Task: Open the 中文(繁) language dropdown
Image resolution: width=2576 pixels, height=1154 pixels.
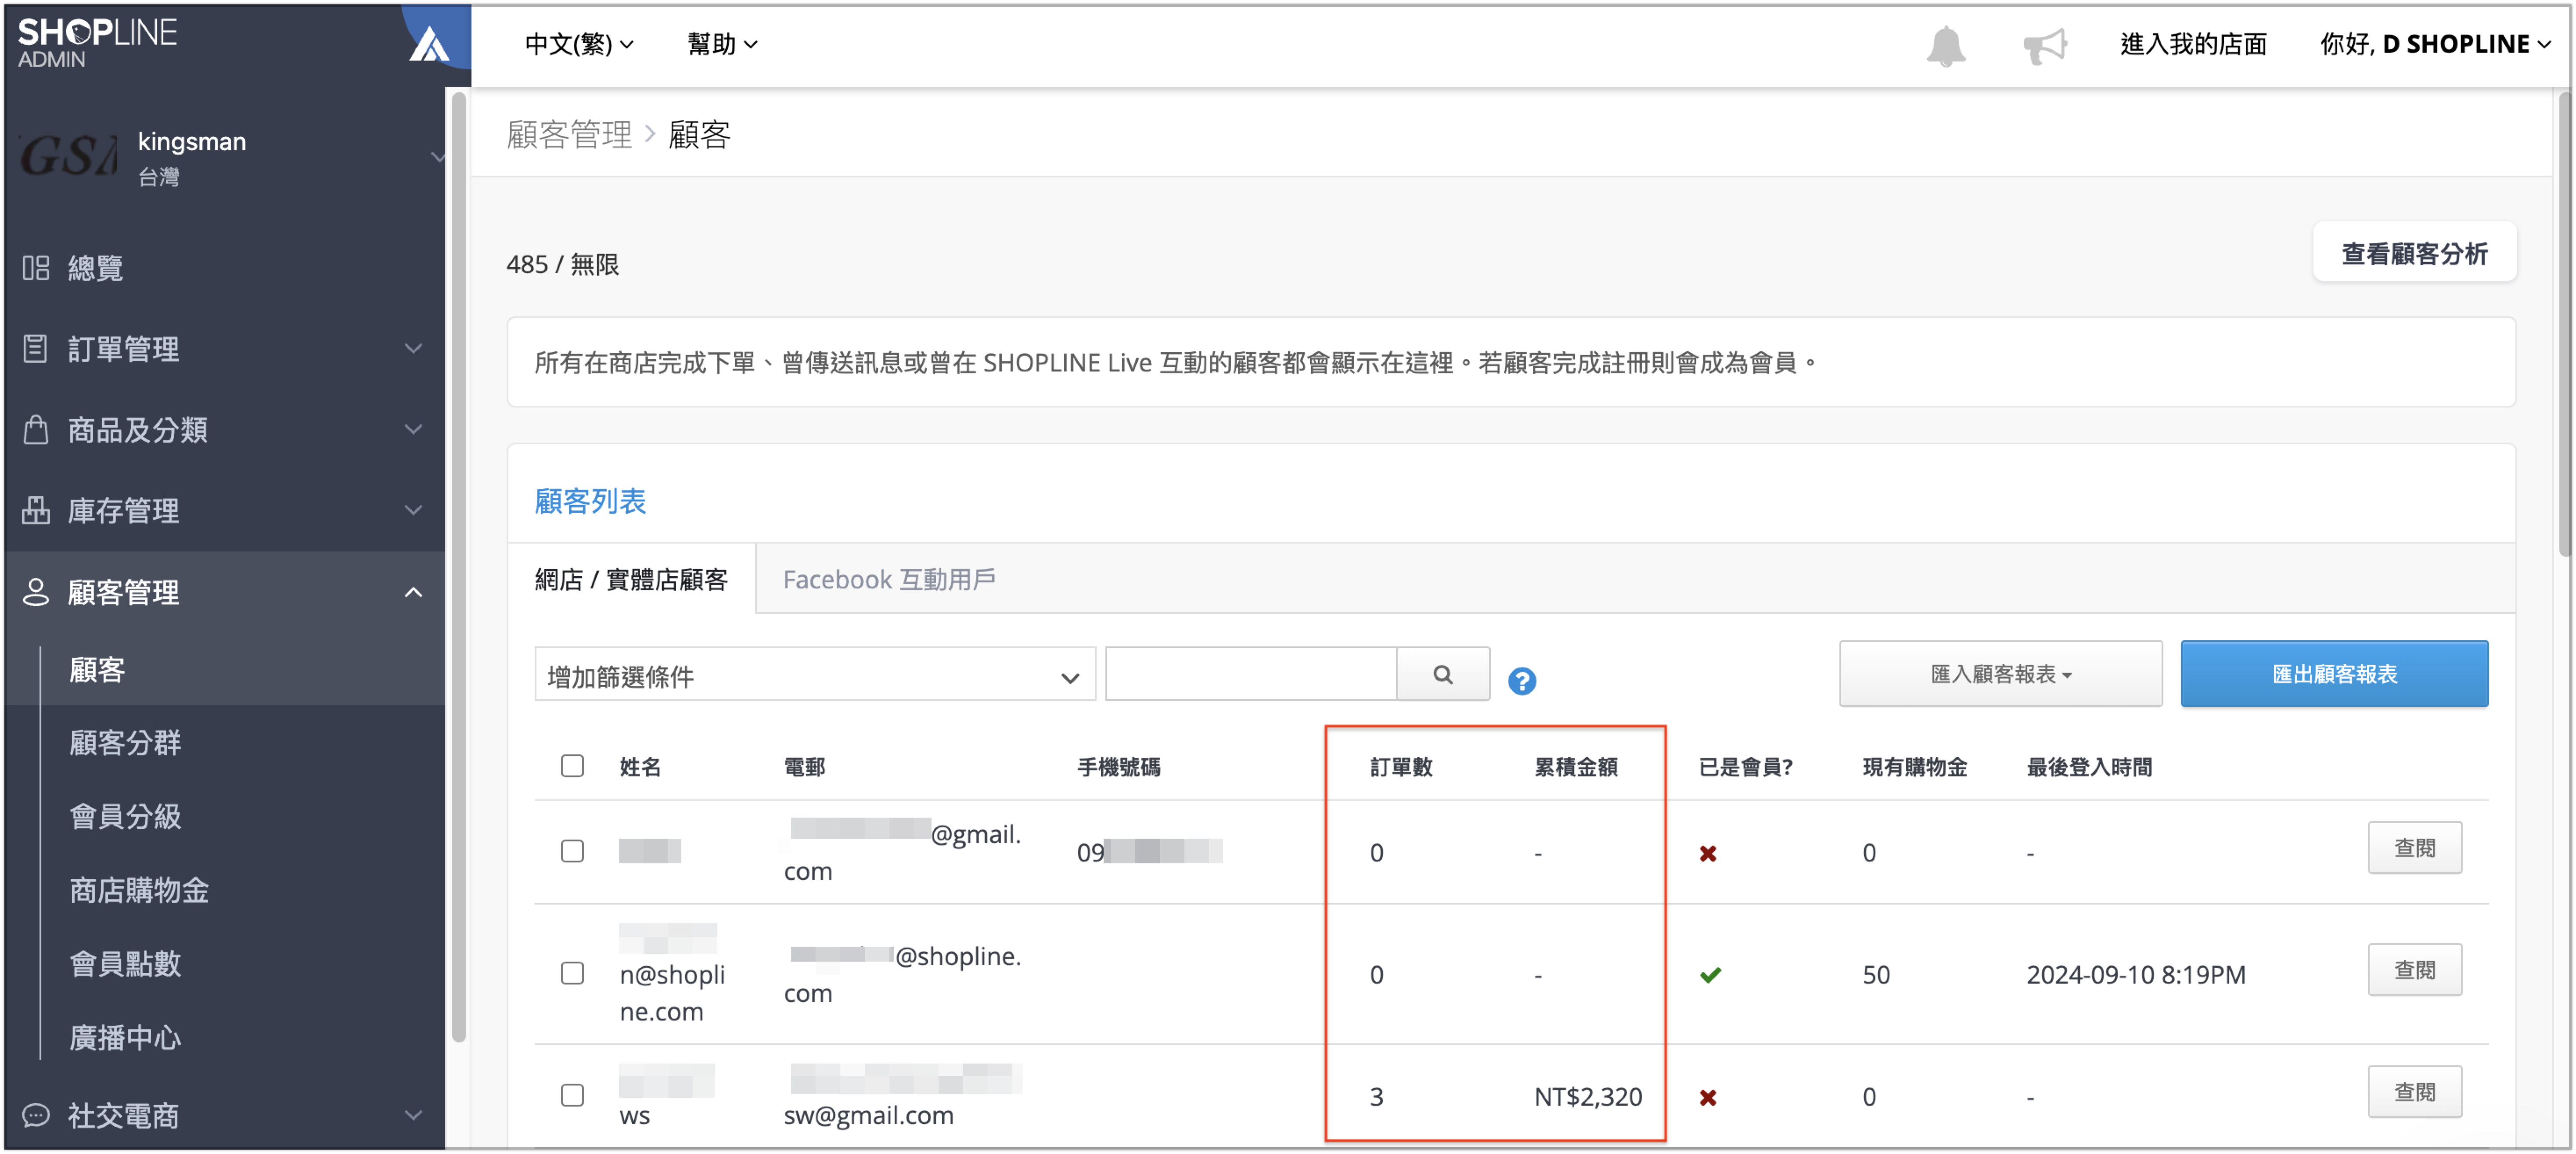Action: tap(579, 44)
